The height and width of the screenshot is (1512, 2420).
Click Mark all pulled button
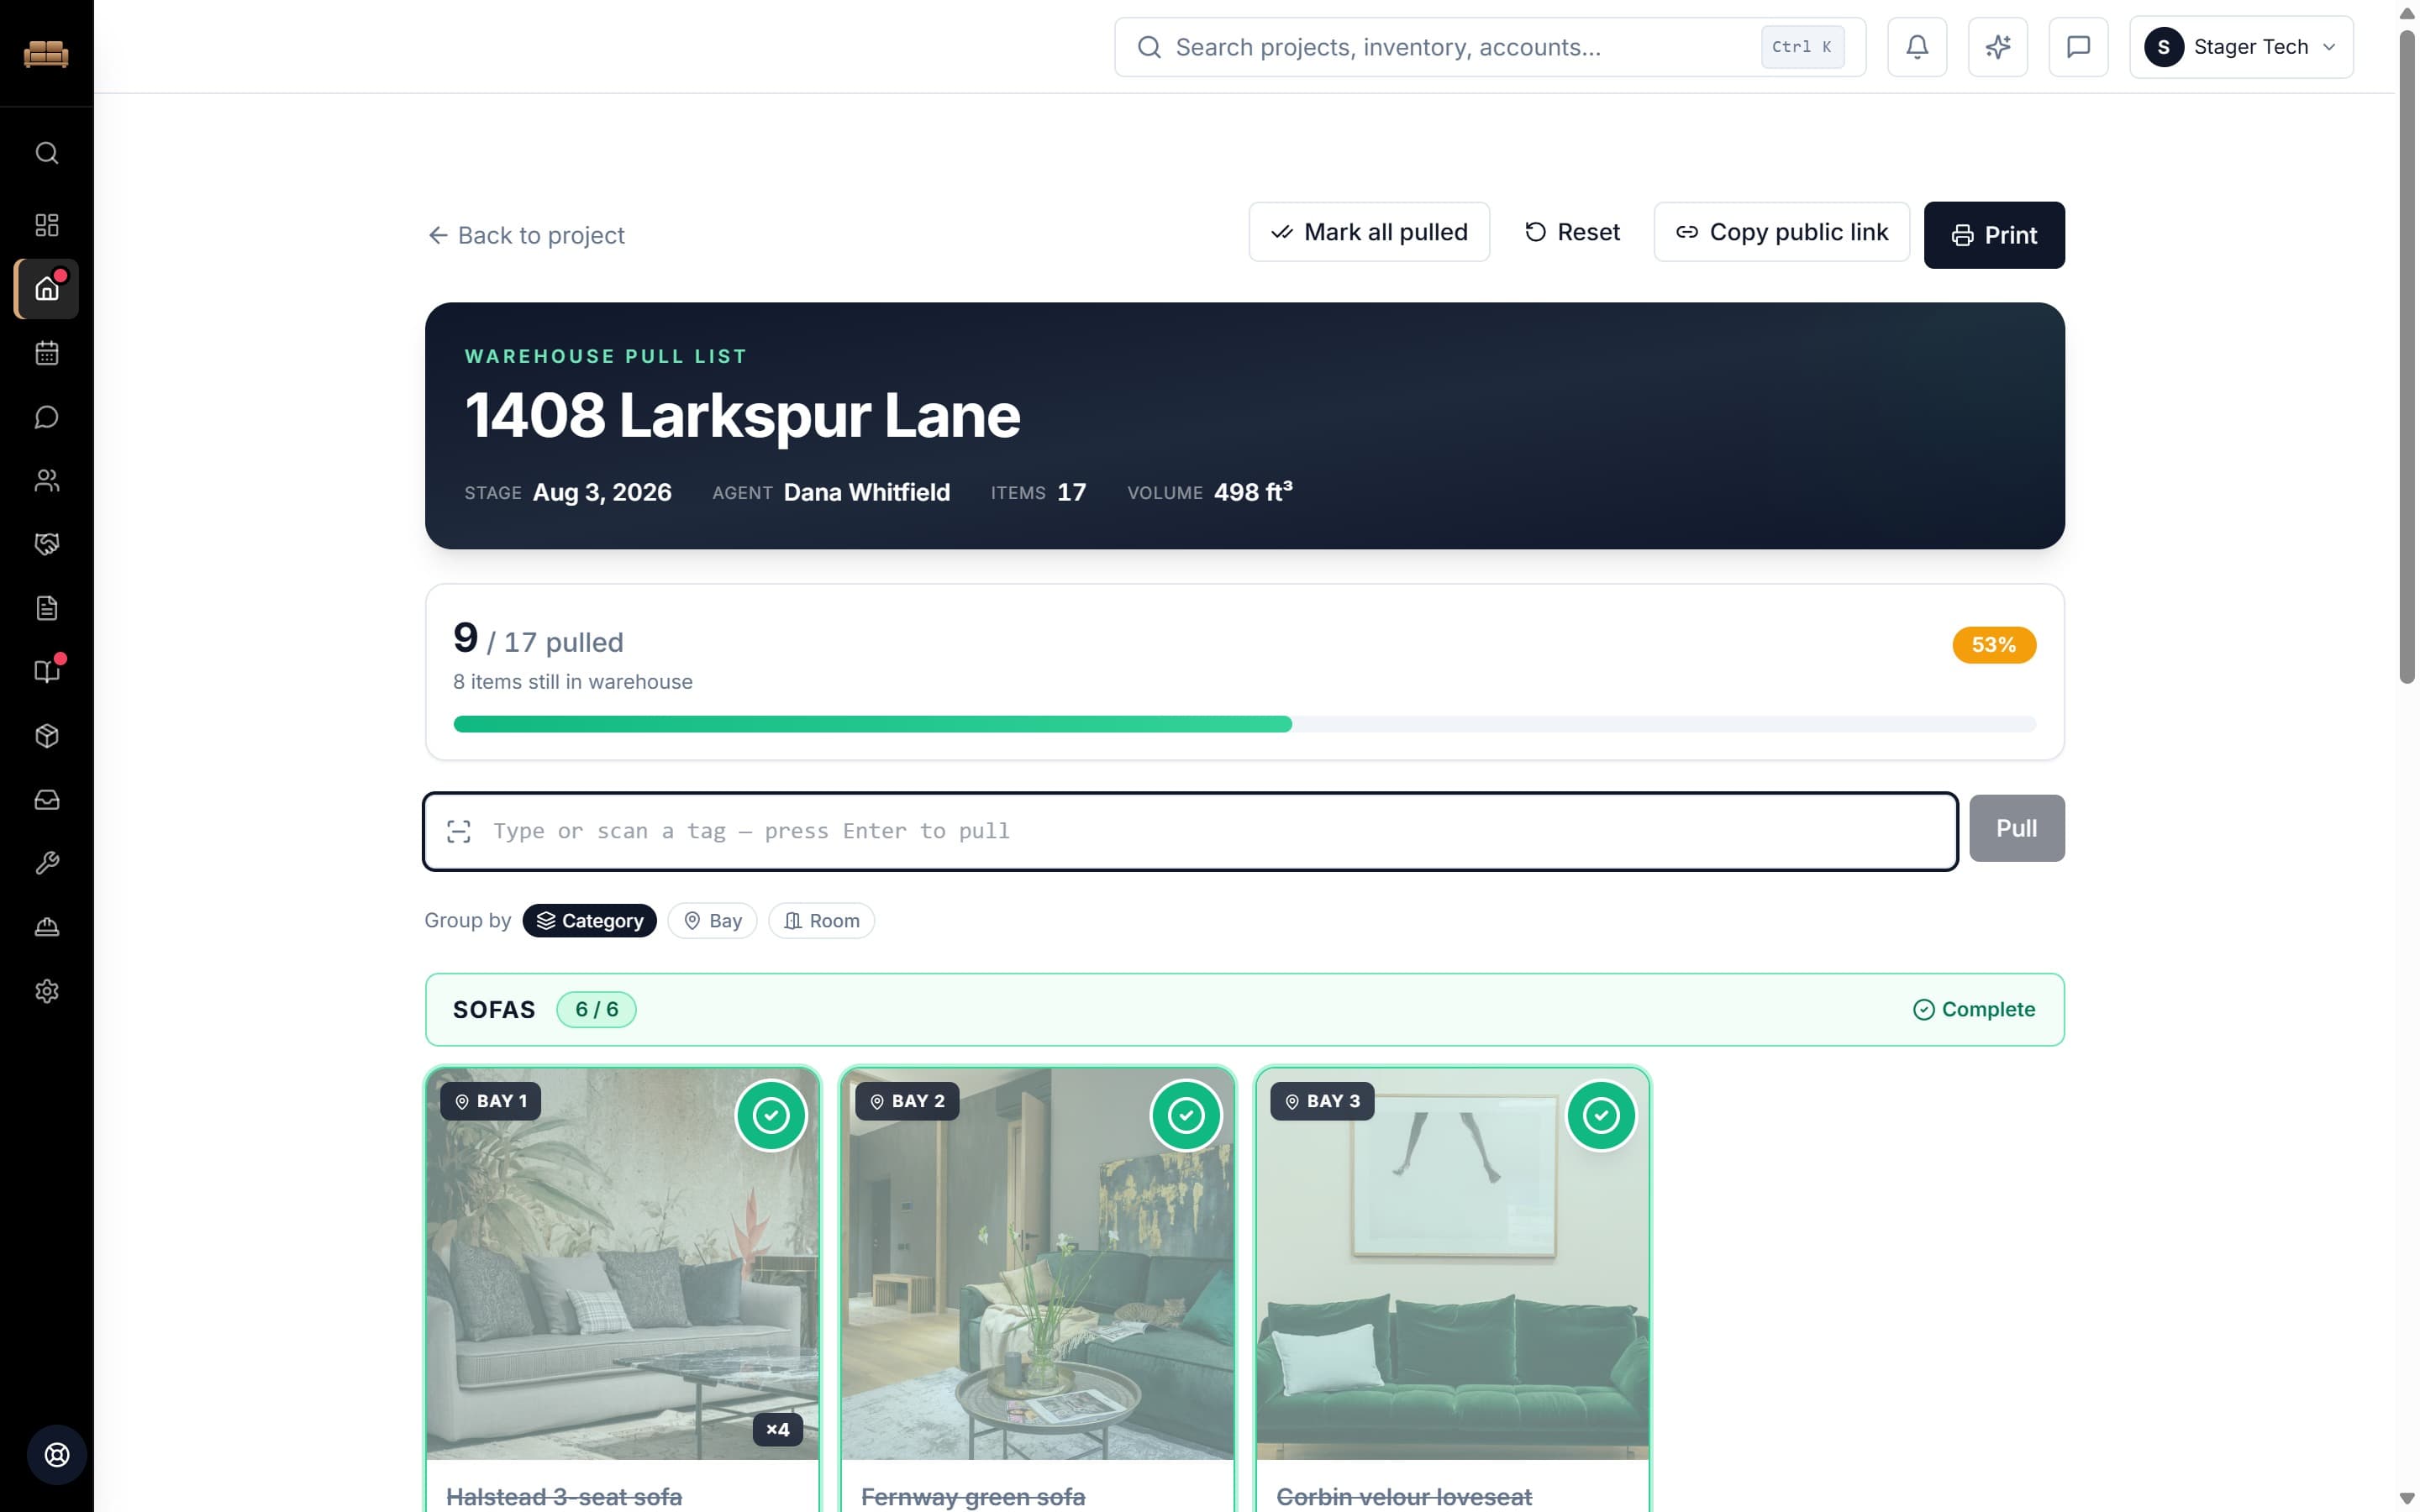pyautogui.click(x=1369, y=232)
